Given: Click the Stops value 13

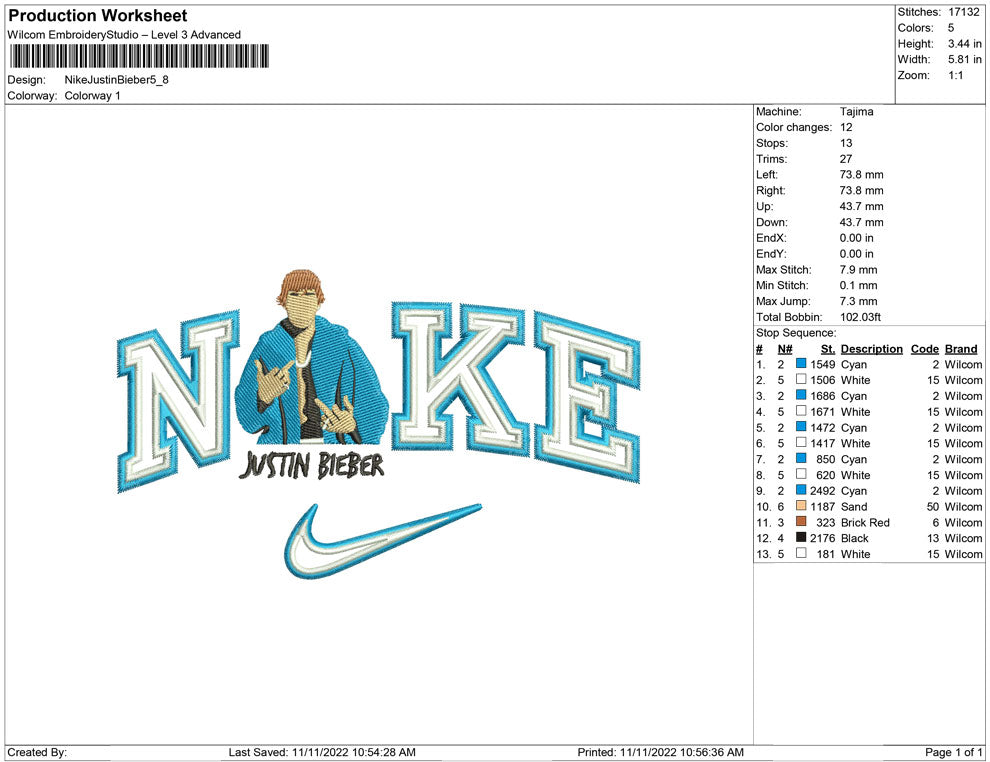Looking at the screenshot, I should point(845,143).
